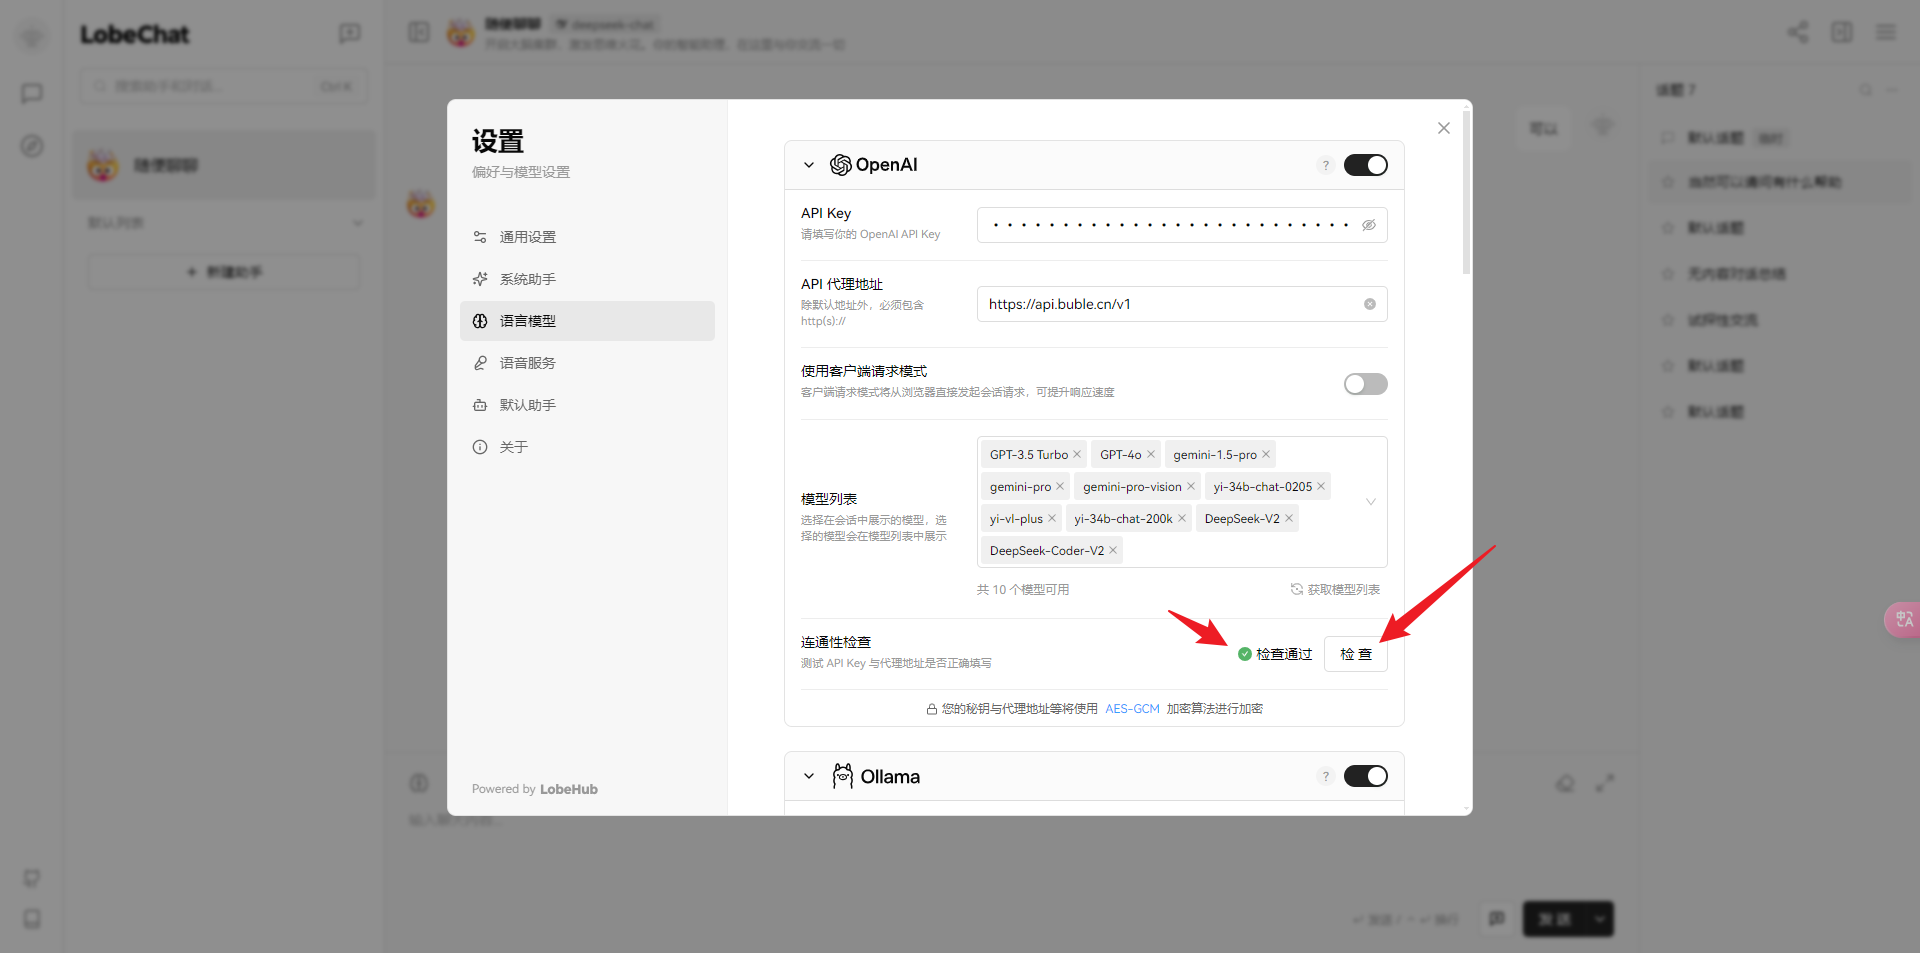Clear the API proxy address field

click(1369, 304)
